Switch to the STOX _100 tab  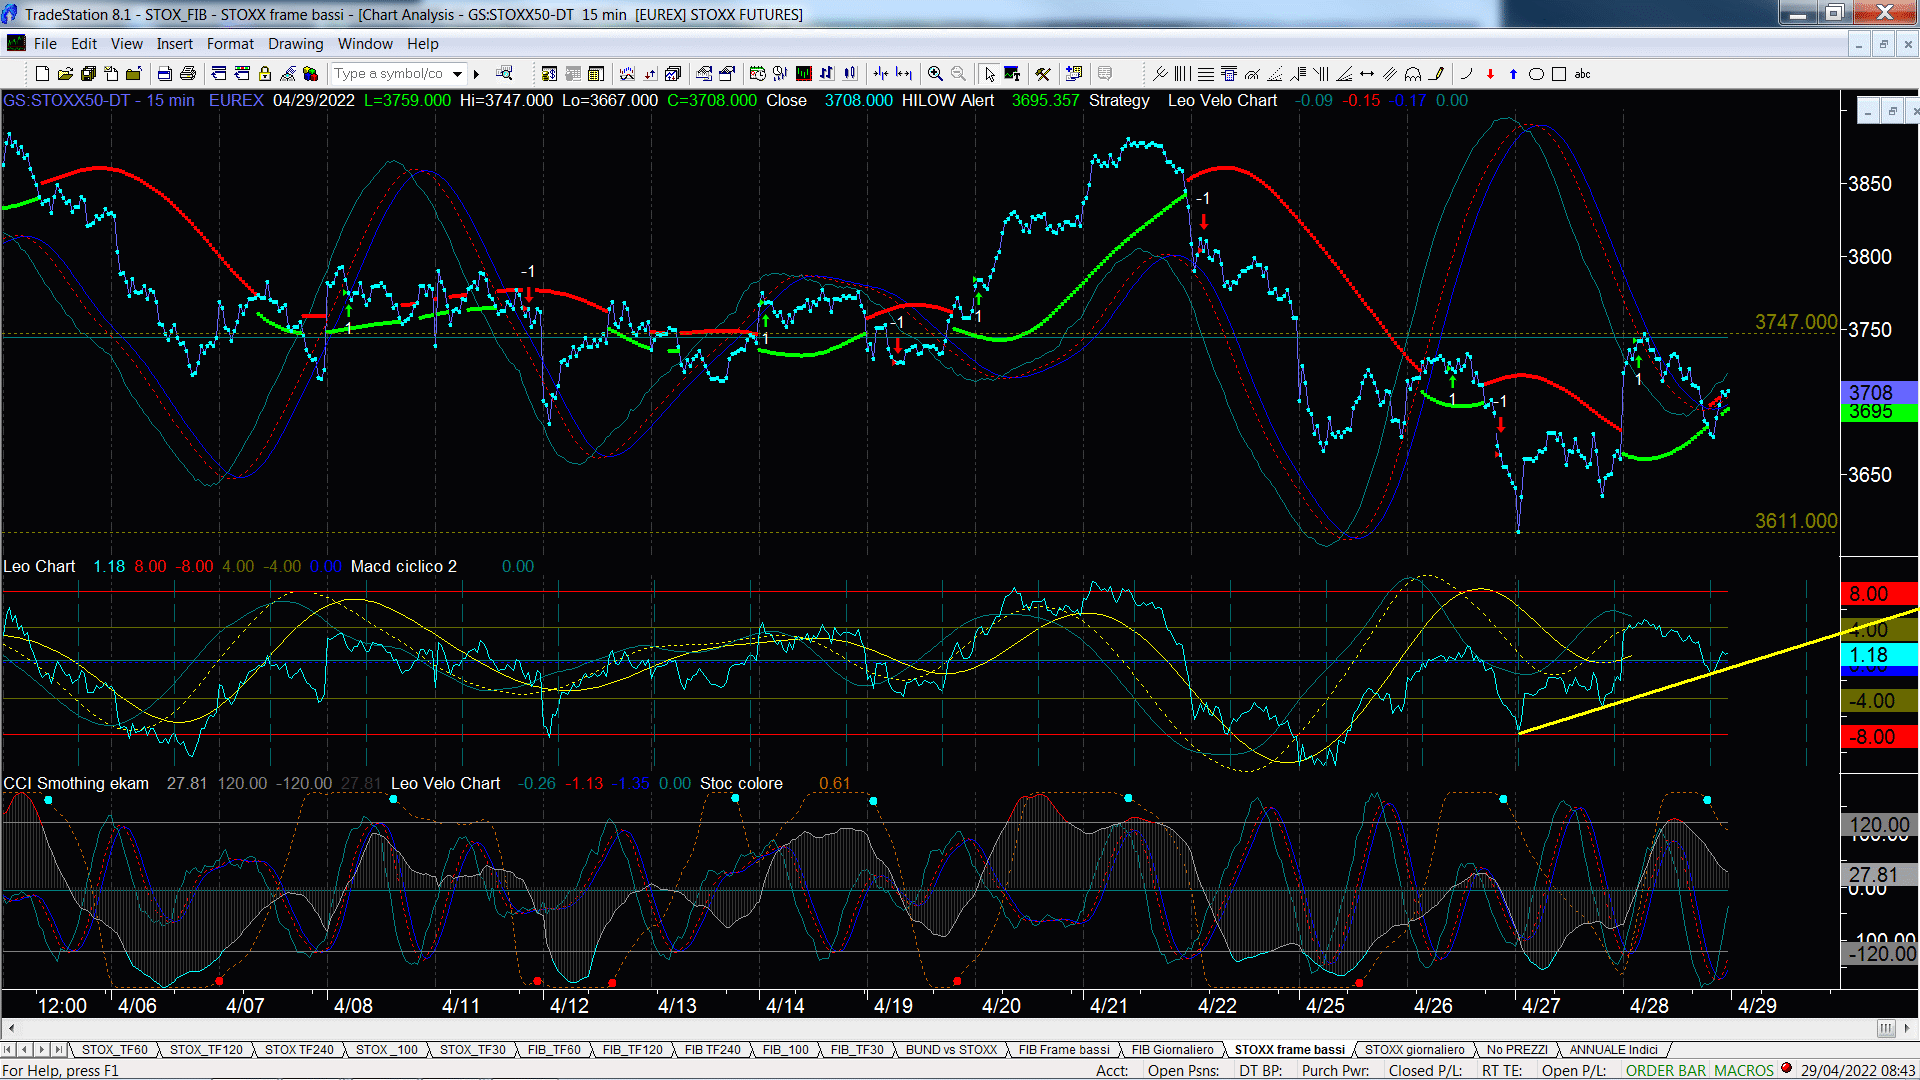click(386, 1049)
